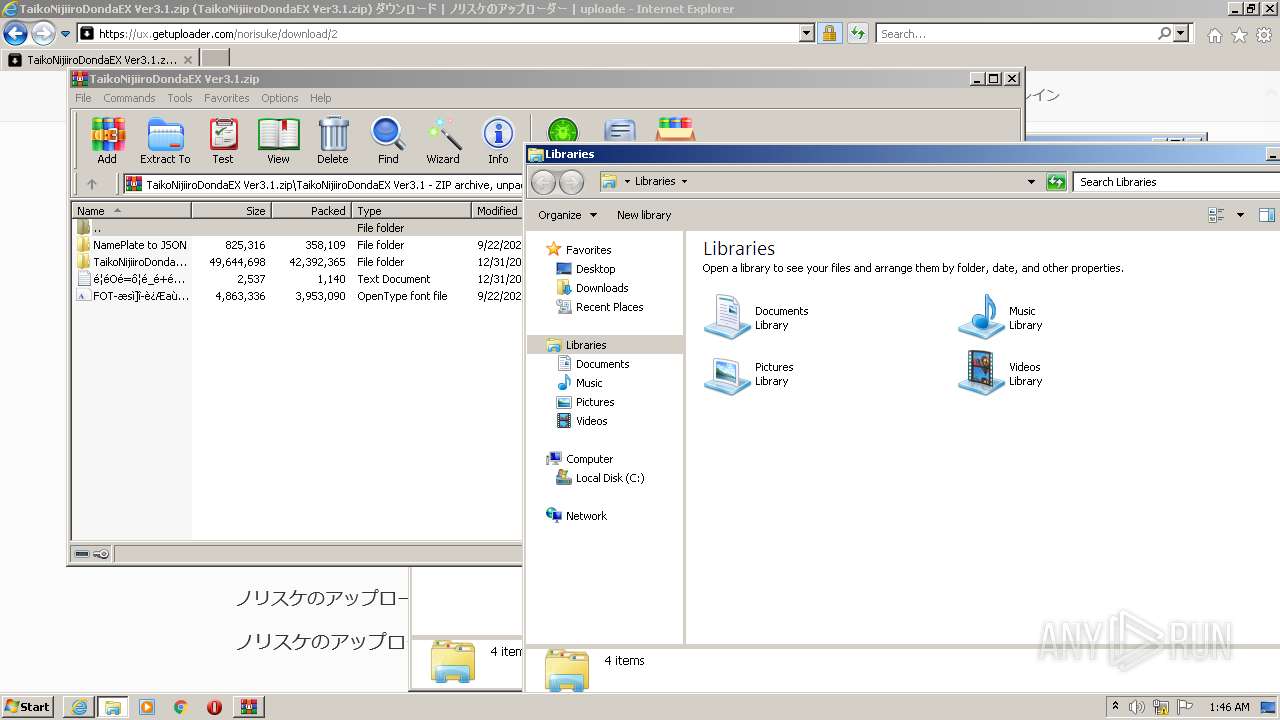1280x720 pixels.
Task: Open the change view dropdown arrow in Libraries
Action: point(1240,215)
